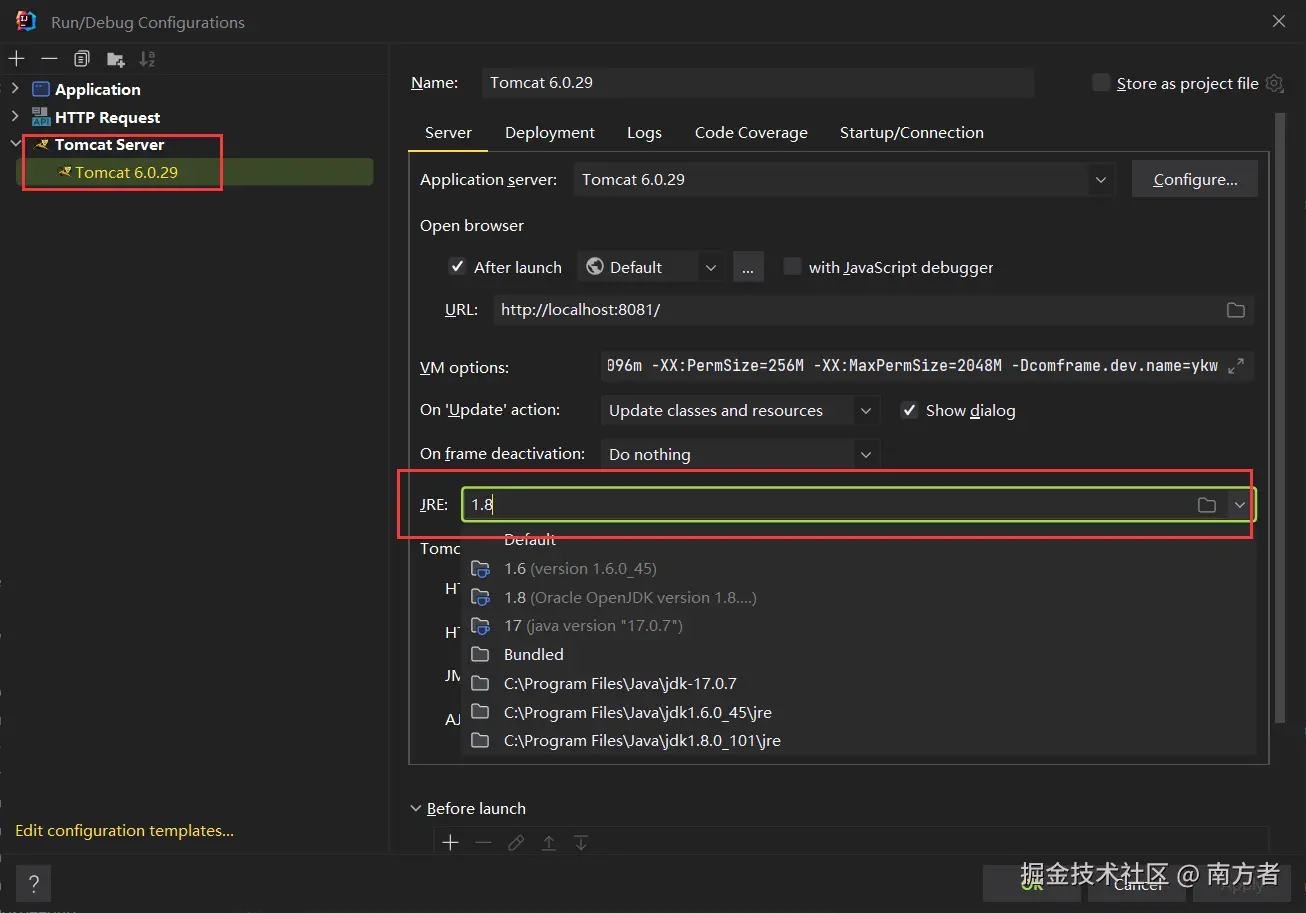Collapse the Tomcat Server node
This screenshot has width=1306, height=913.
pos(15,144)
